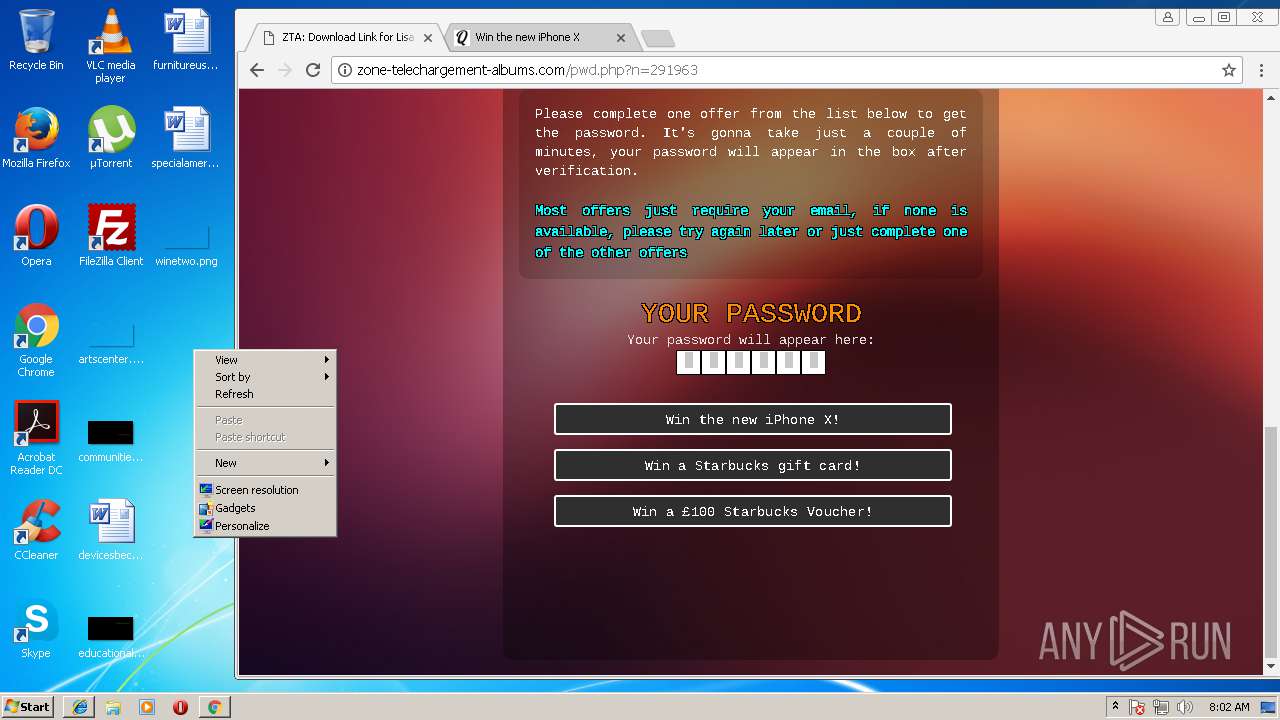Expand the New submenu
1280x720 pixels.
click(265, 463)
